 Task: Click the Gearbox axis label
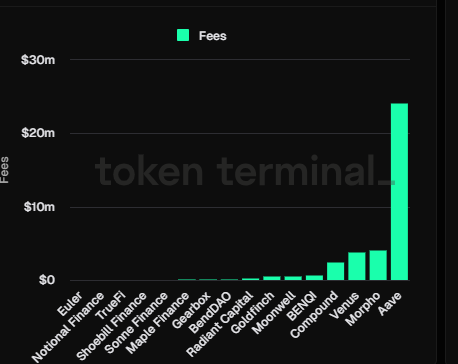click(191, 310)
